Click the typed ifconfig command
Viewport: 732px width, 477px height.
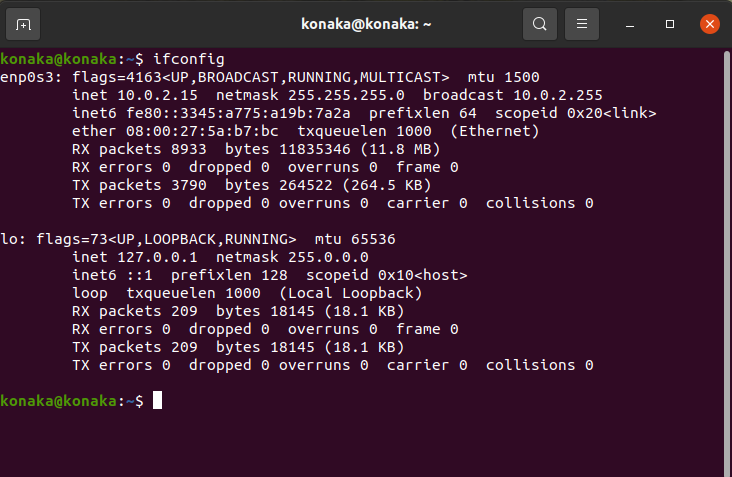click(x=189, y=59)
